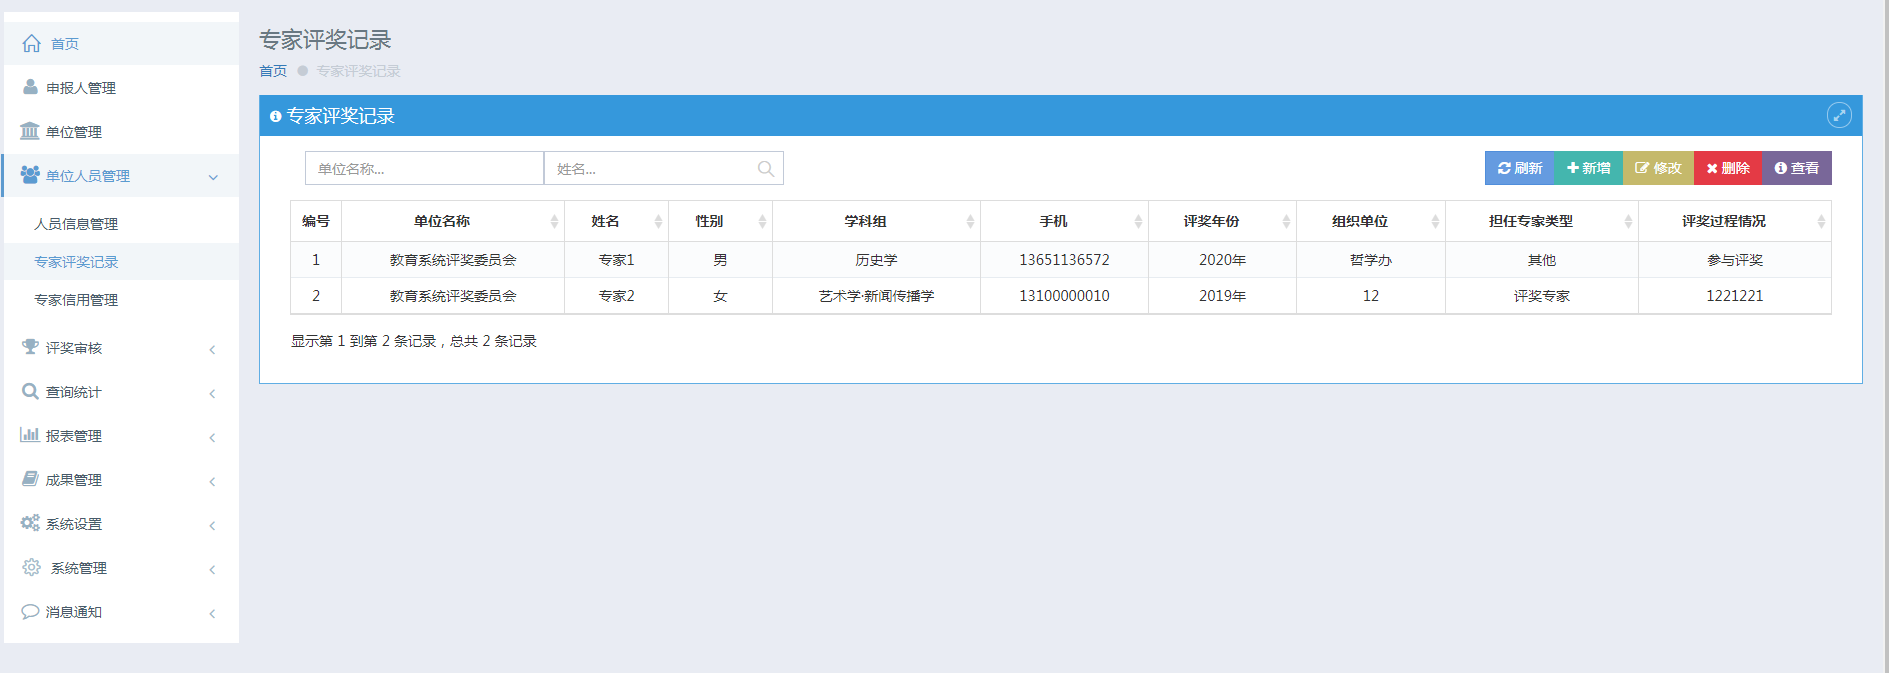The height and width of the screenshot is (673, 1889).
Task: Click the 首页 breadcrumb link
Action: click(x=273, y=71)
